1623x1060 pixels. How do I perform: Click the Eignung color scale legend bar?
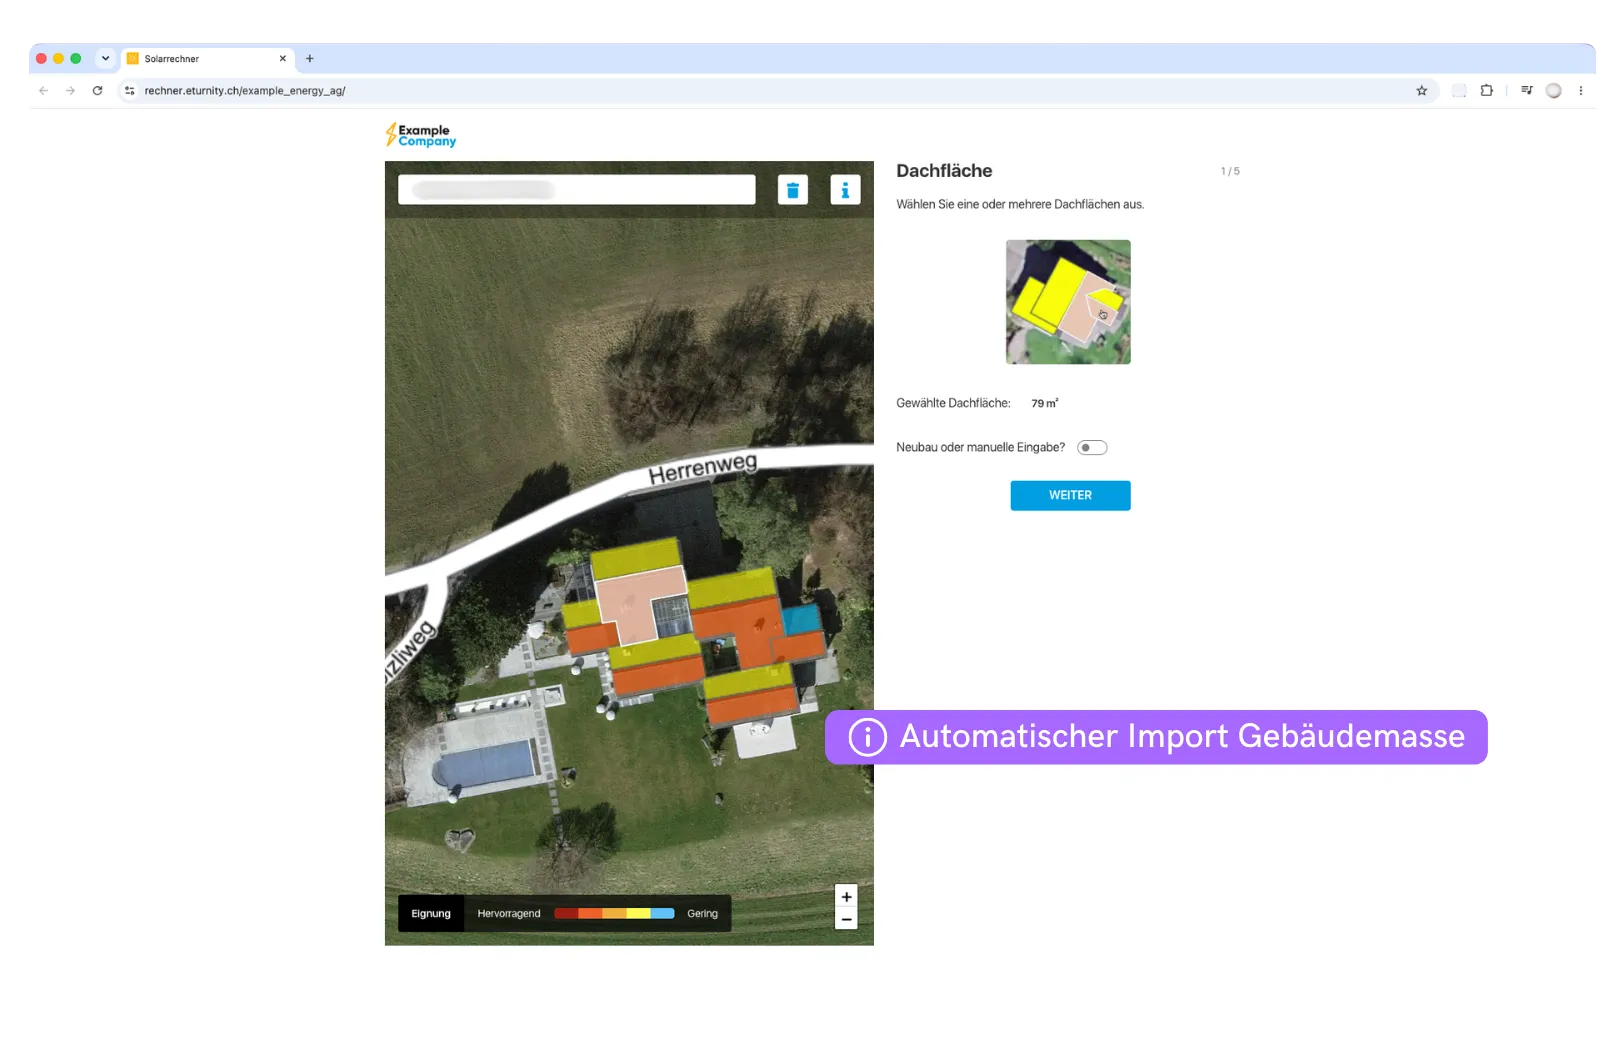(x=614, y=914)
